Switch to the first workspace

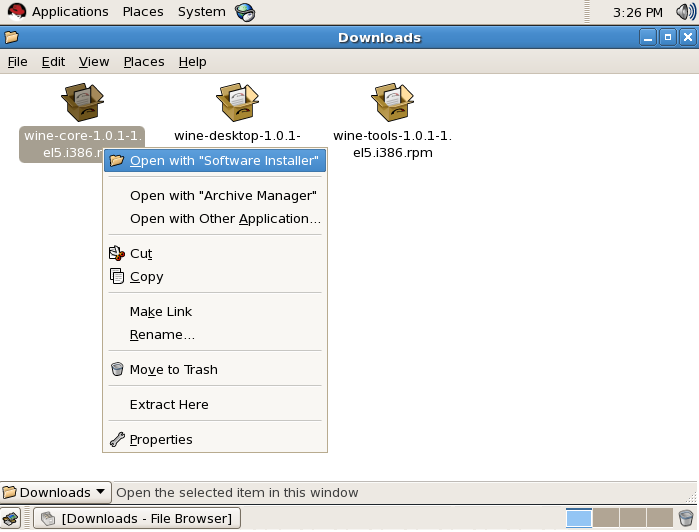[579, 518]
